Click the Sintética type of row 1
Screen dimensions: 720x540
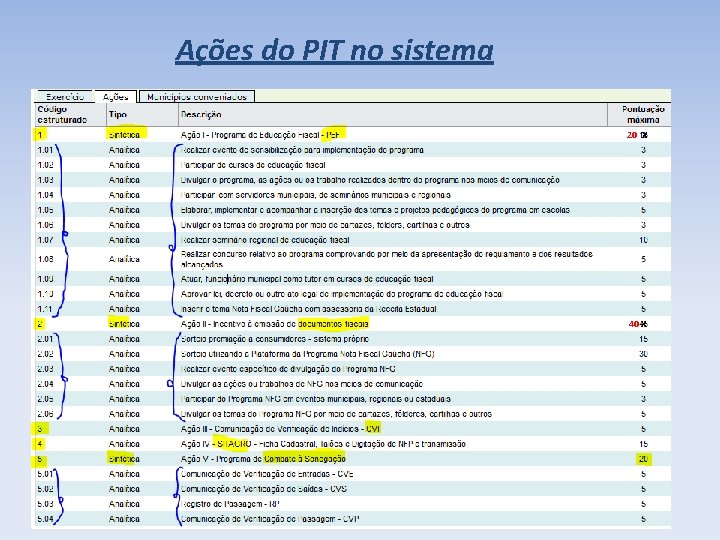pyautogui.click(x=124, y=135)
